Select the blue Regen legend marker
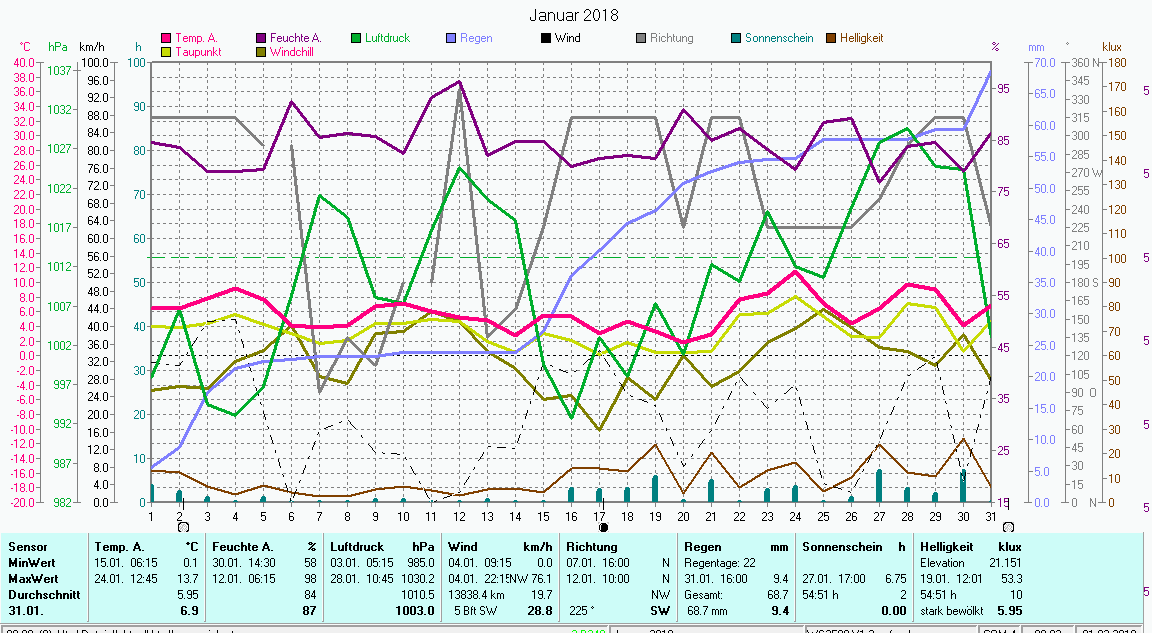Image resolution: width=1152 pixels, height=633 pixels. [451, 38]
